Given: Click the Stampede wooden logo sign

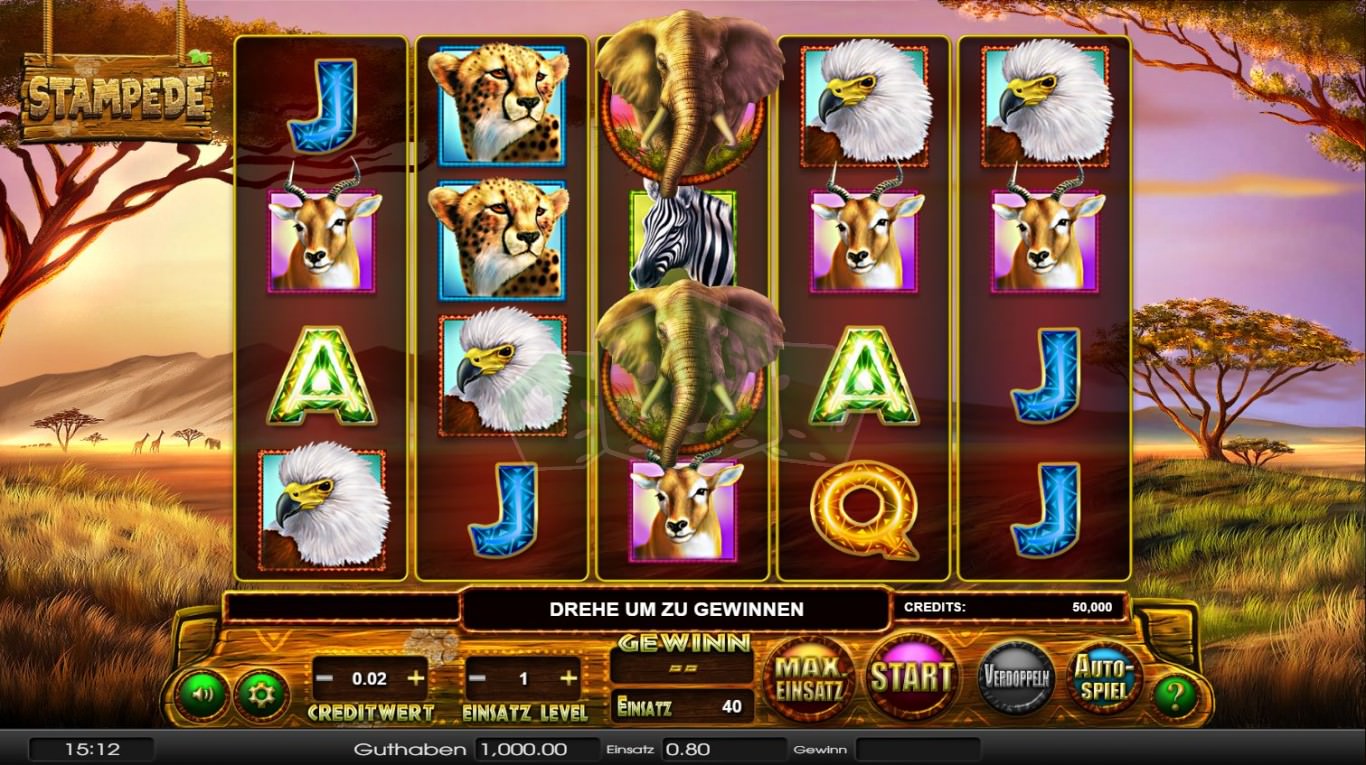Looking at the screenshot, I should pos(117,98).
